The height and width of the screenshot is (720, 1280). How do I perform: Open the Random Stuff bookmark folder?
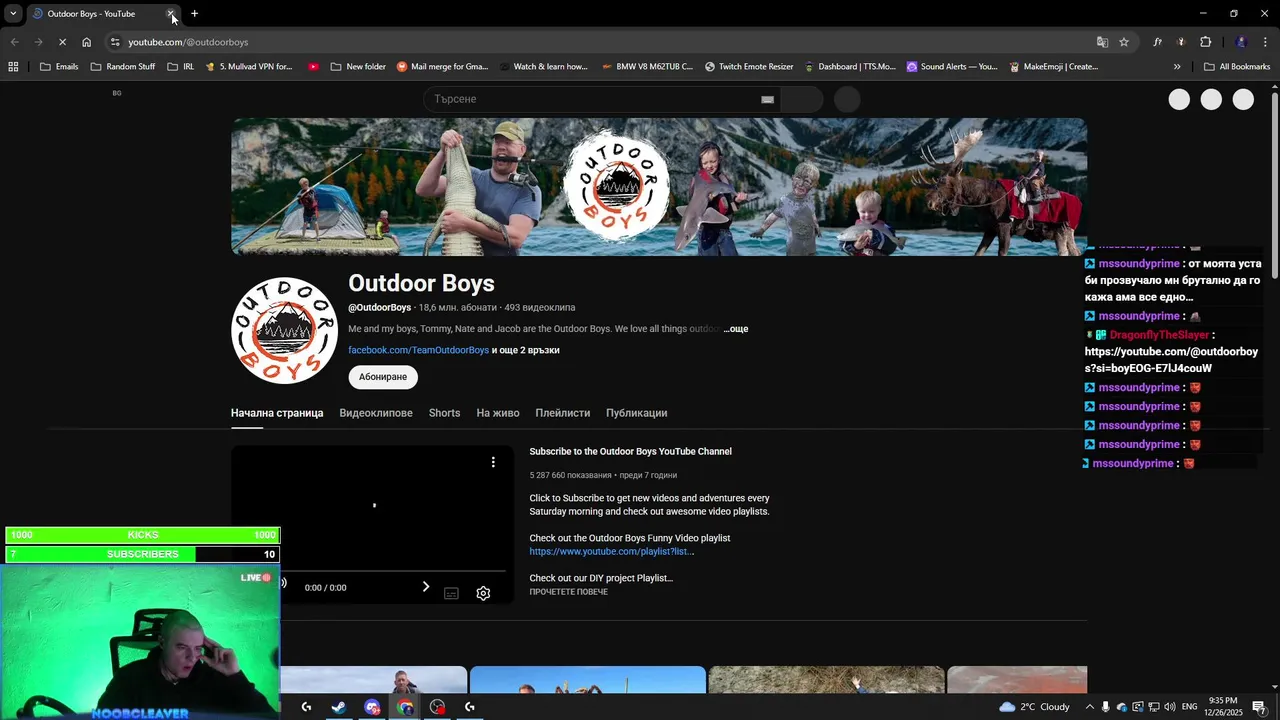click(122, 67)
